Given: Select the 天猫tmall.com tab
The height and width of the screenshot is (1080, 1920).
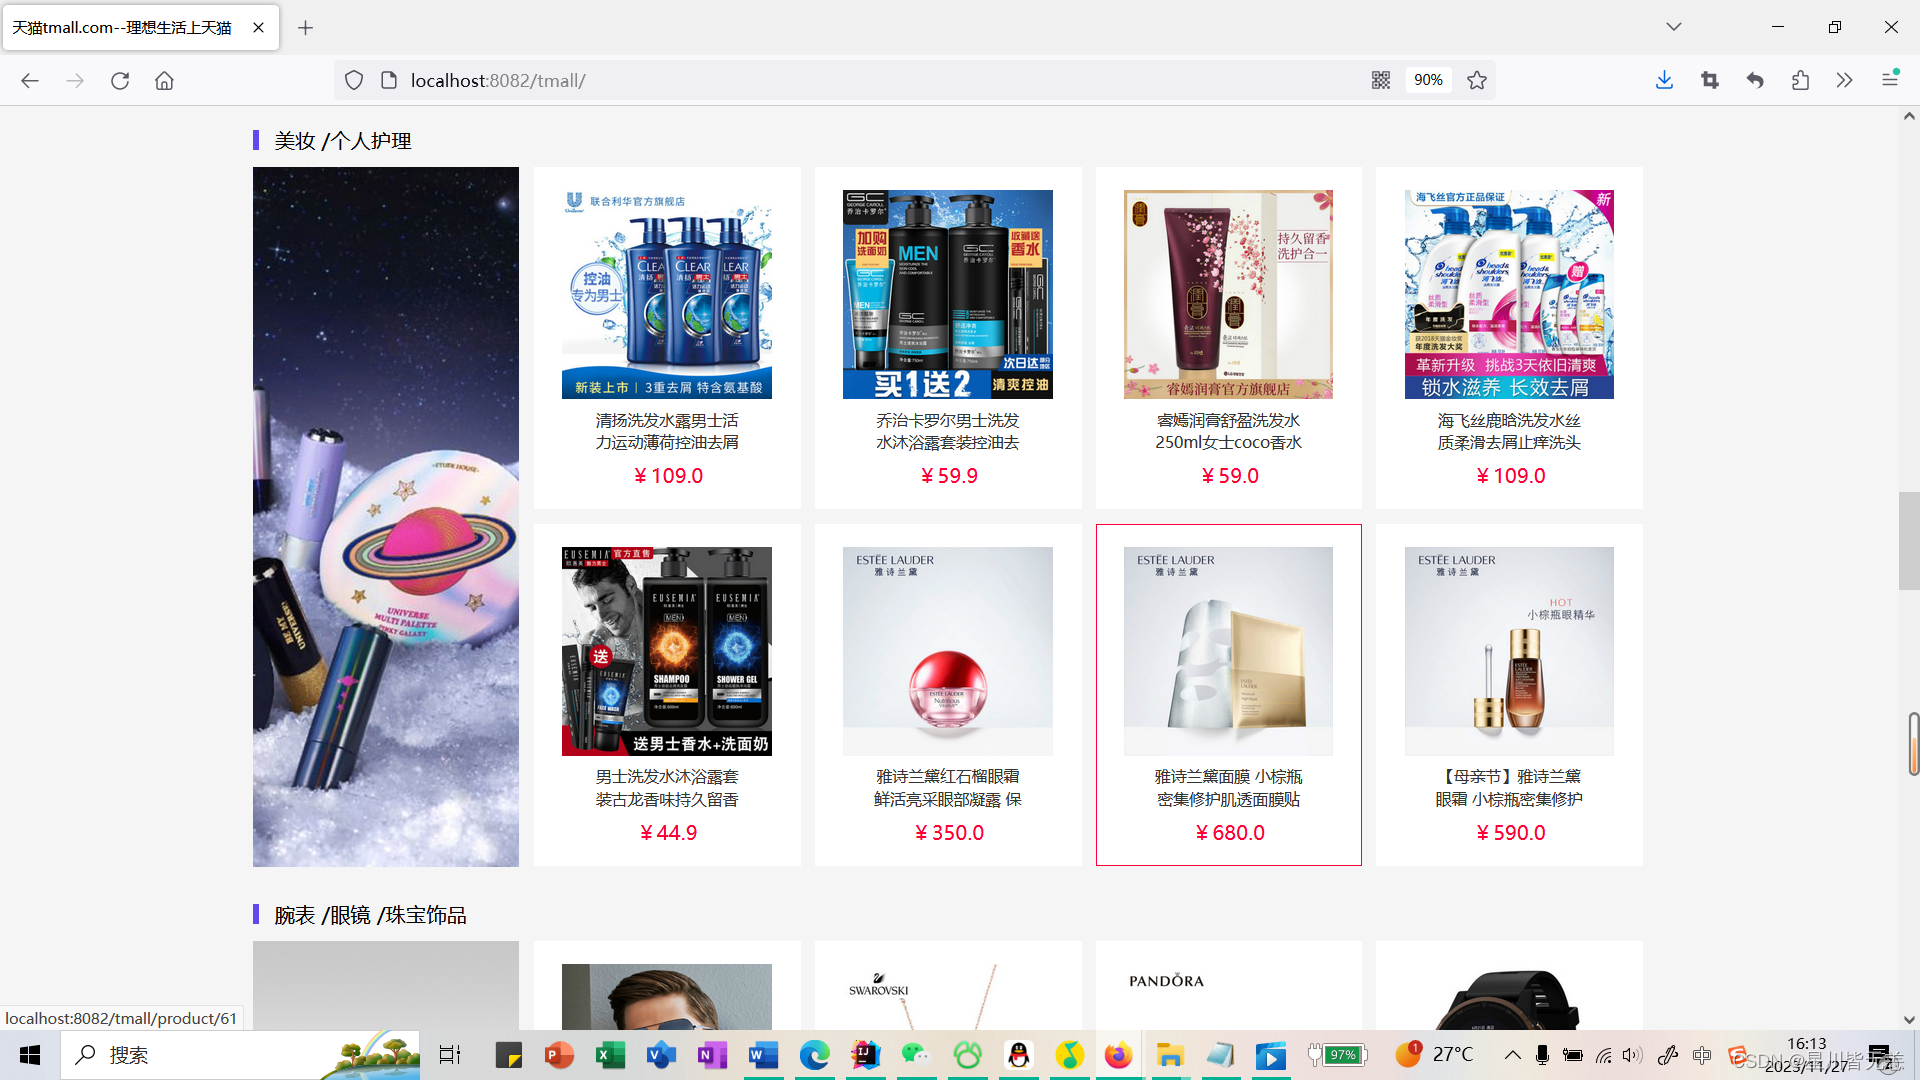Looking at the screenshot, I should [x=141, y=28].
